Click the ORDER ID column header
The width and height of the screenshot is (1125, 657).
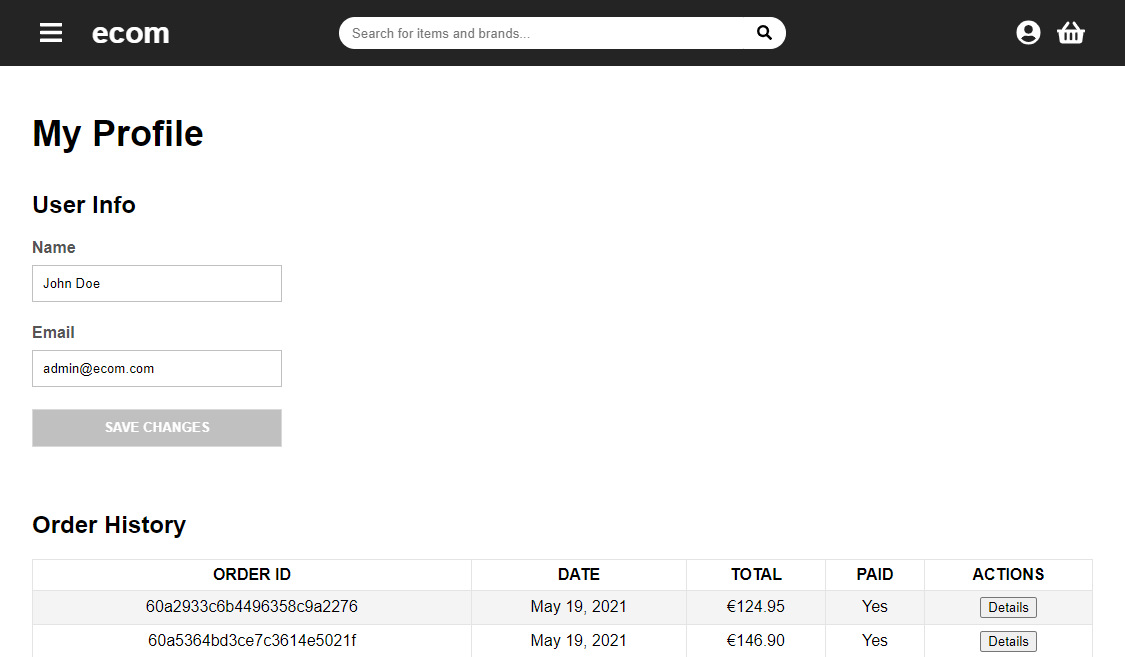252,575
